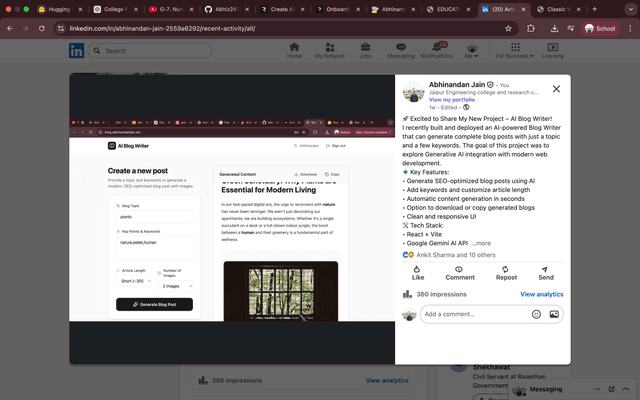
Task: Open Chrome downloads
Action: tap(554, 29)
